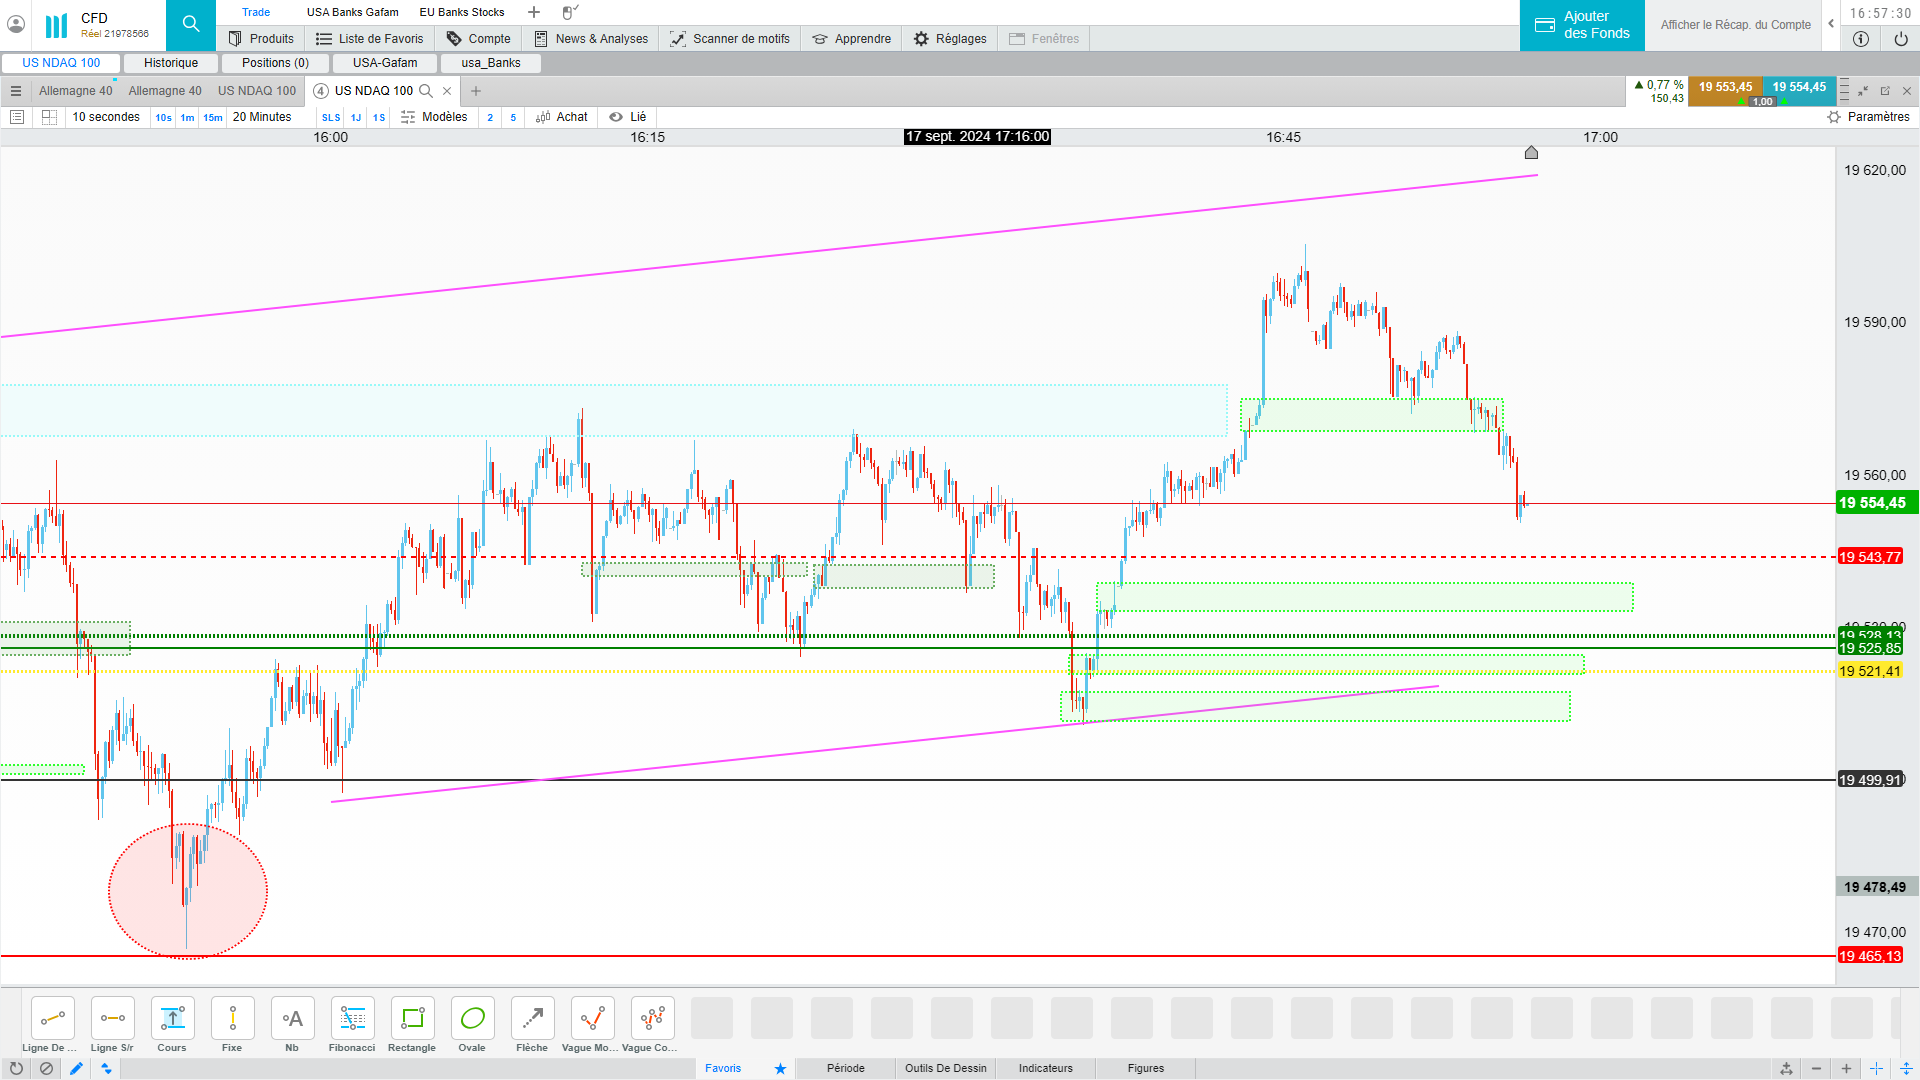Select the Flèche arrow tool
Screen dimensions: 1920x1080
(532, 1019)
